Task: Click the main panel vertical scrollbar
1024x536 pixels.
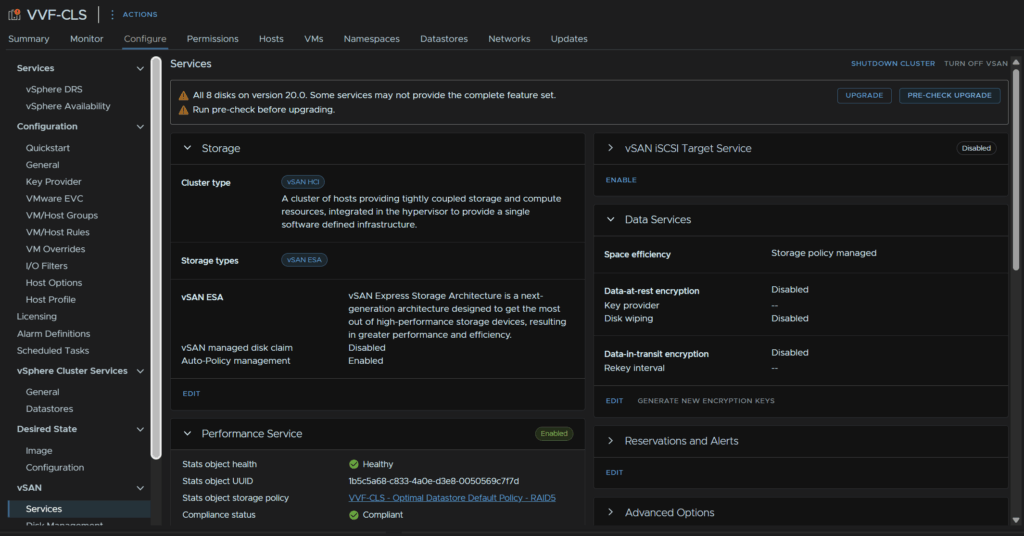Action: point(1016,168)
